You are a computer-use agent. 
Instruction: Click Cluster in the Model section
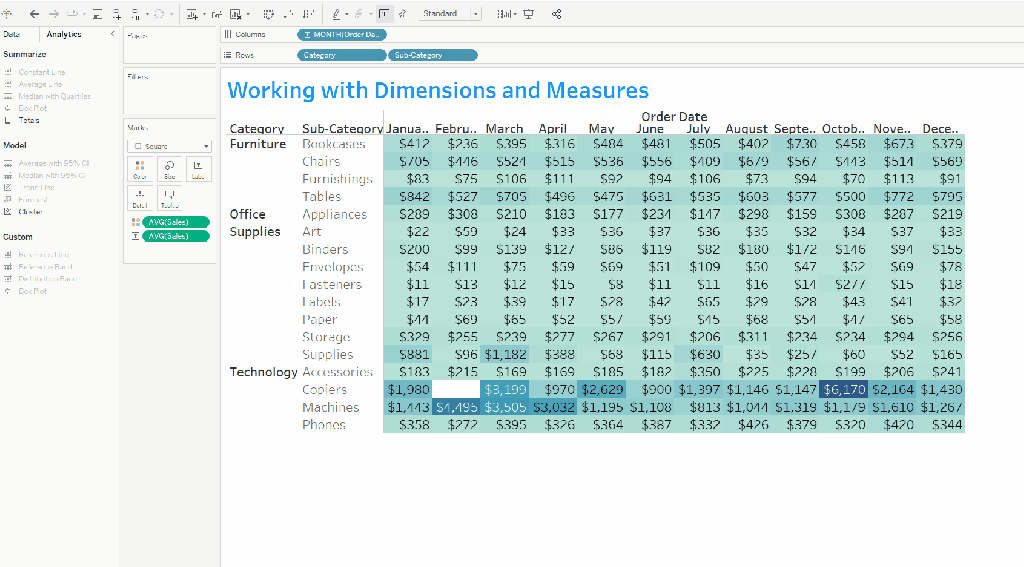pos(29,211)
